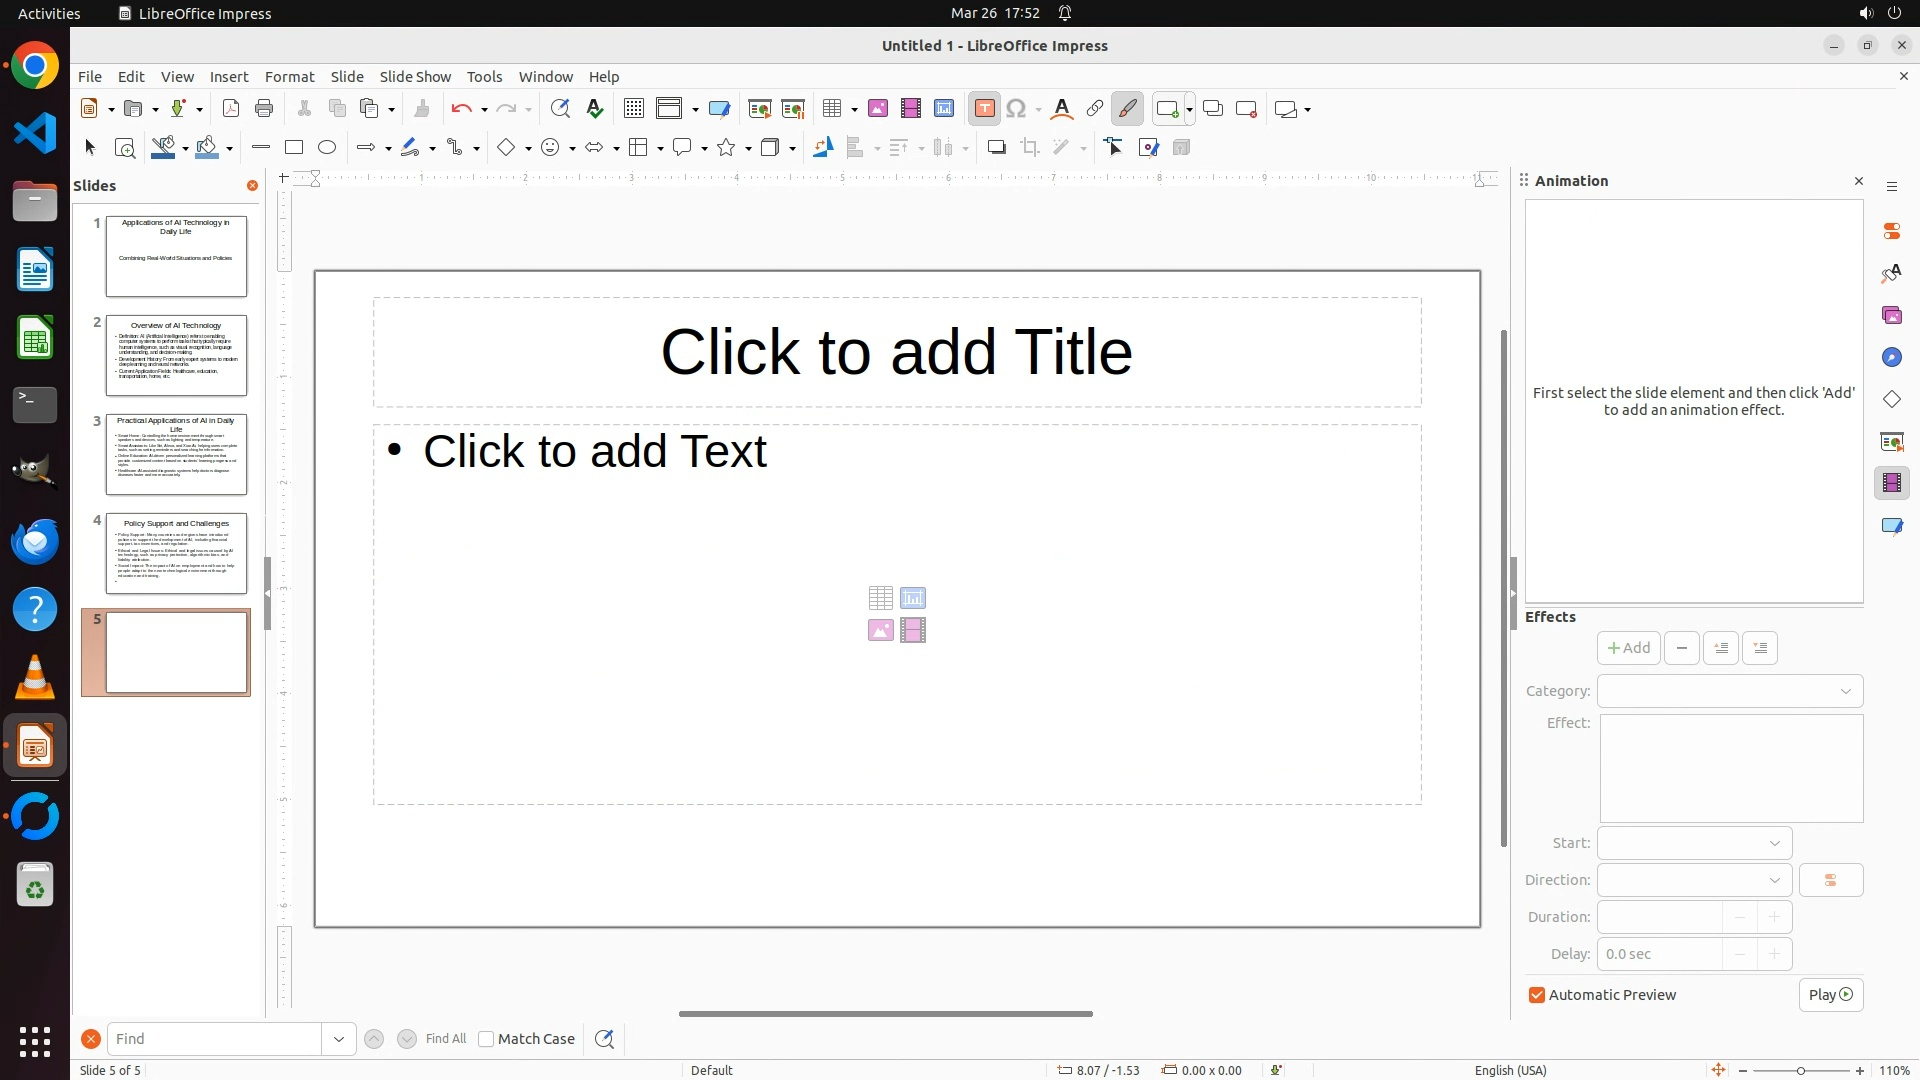
Task: Click the Insert Text Box icon
Action: 984,109
